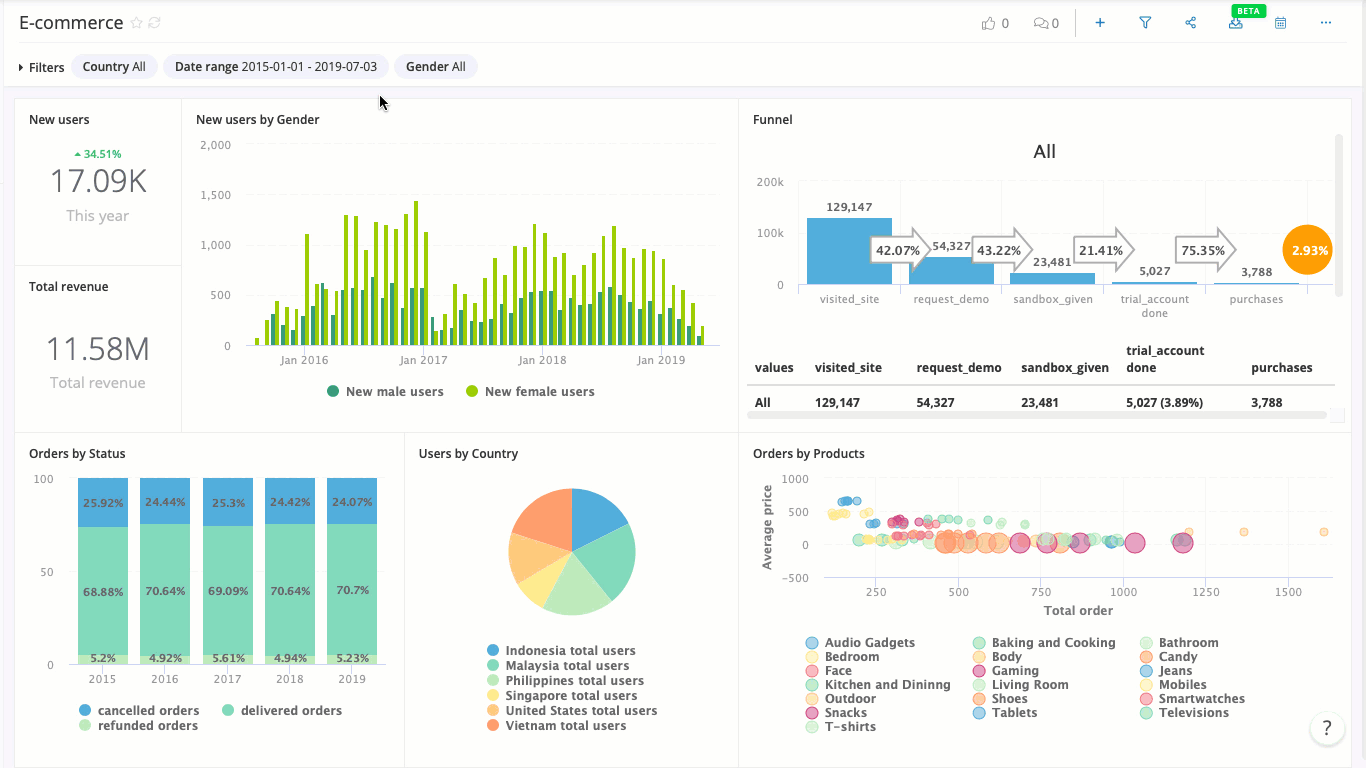Open the three-dots more options menu
Screen dimensions: 1366x768
(x=1326, y=23)
